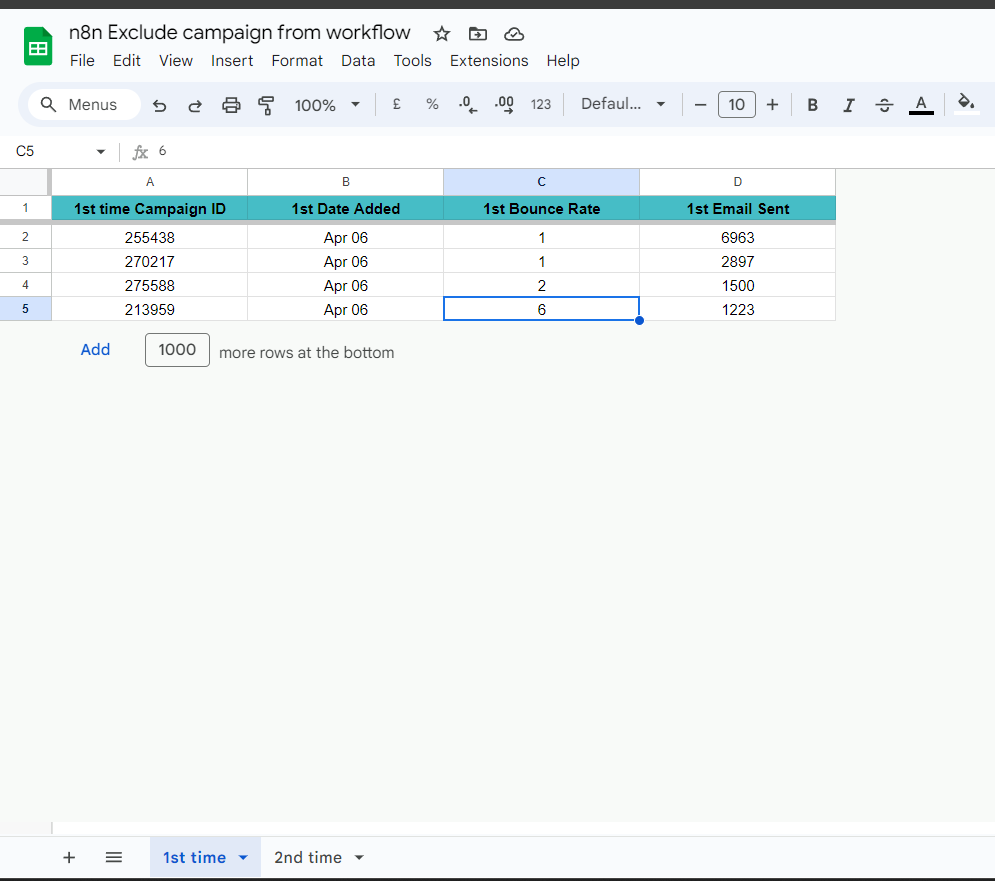
Task: Click the Print icon
Action: [230, 104]
